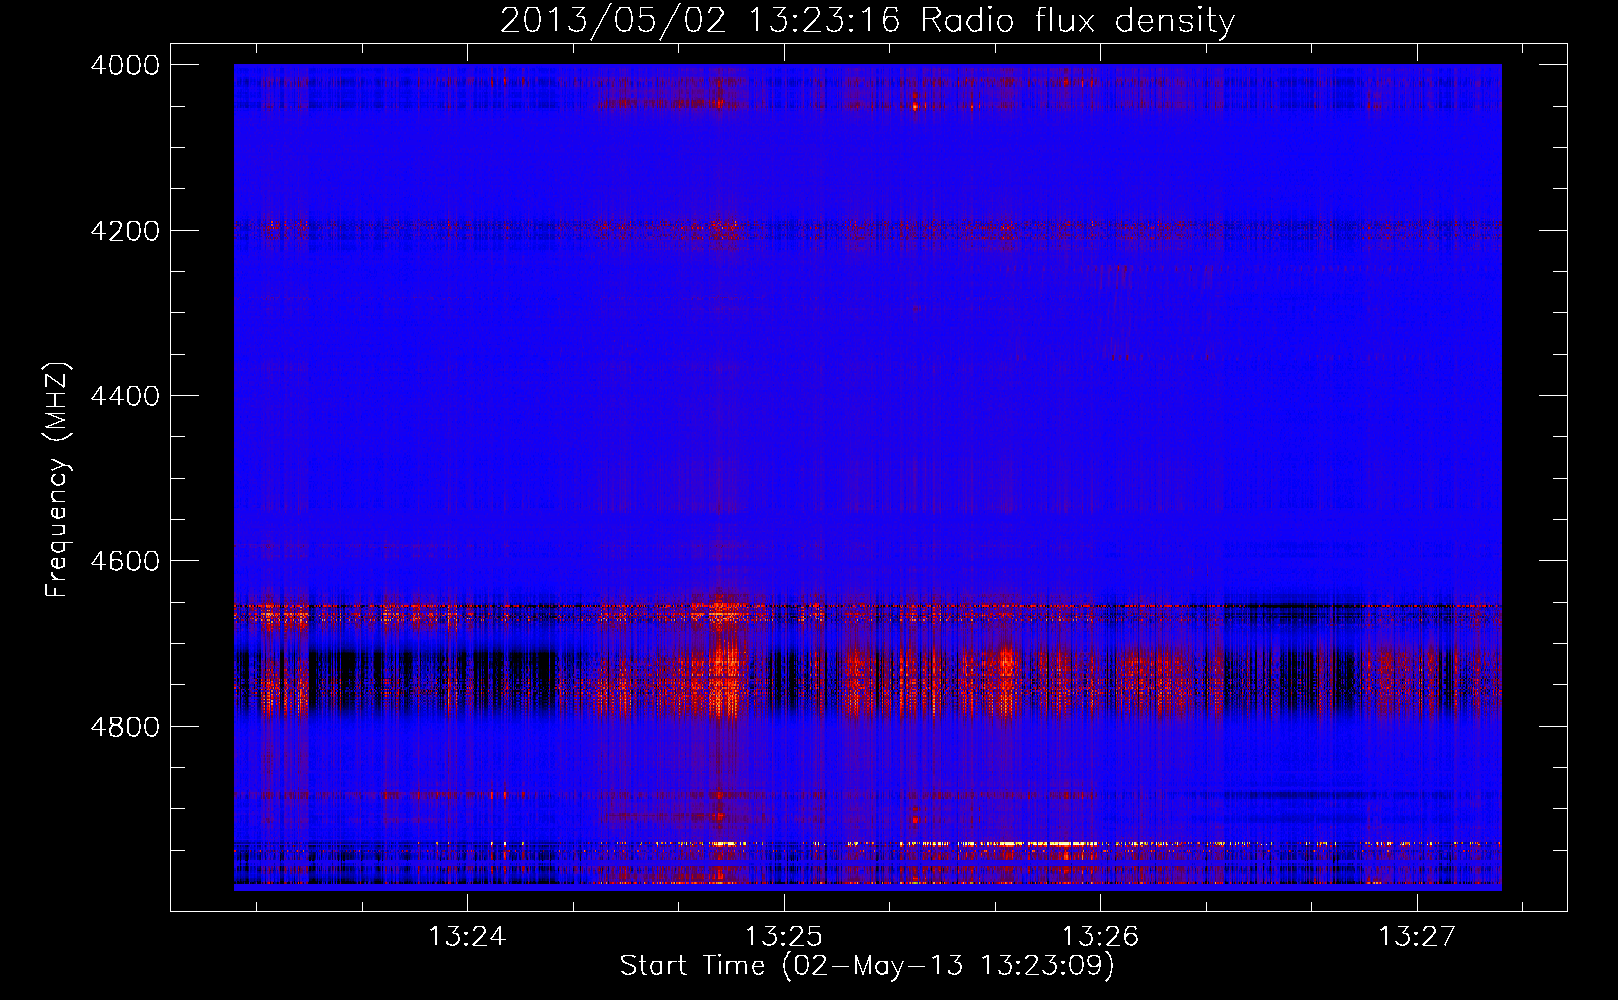Click the 13:25 time tick label
This screenshot has height=1000, width=1618.
pos(784,937)
